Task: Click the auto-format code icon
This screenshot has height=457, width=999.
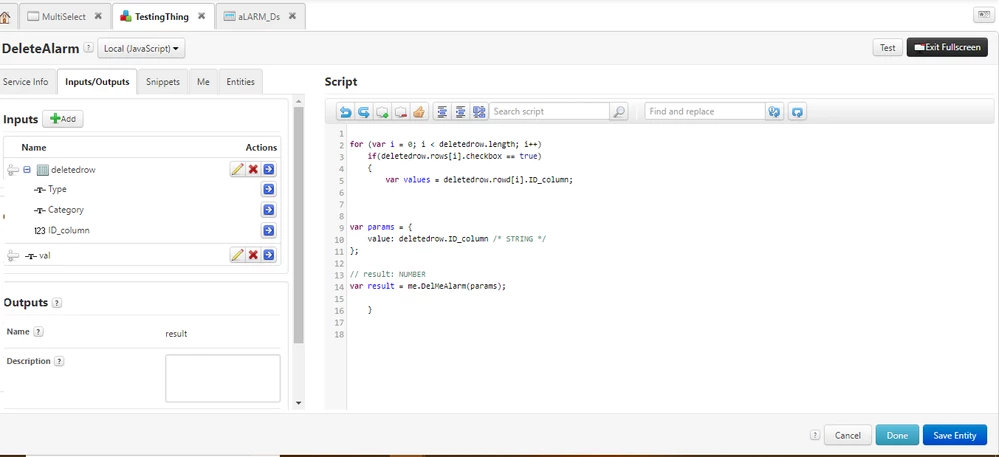Action: pos(479,112)
